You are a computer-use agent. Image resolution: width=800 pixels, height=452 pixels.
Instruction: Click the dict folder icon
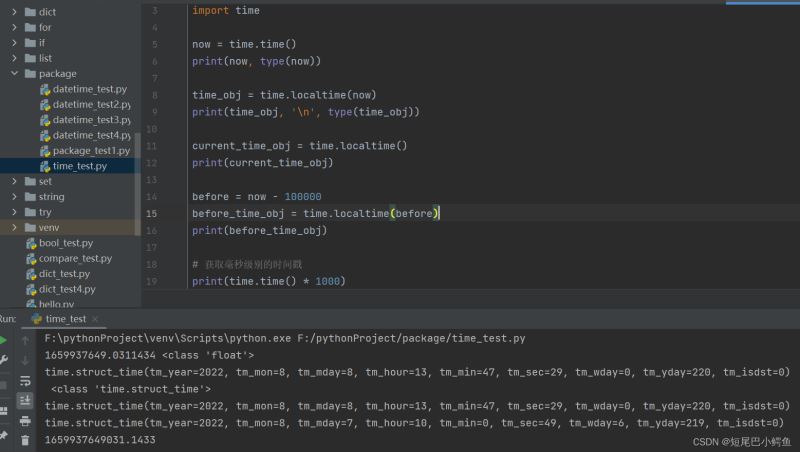tap(30, 12)
